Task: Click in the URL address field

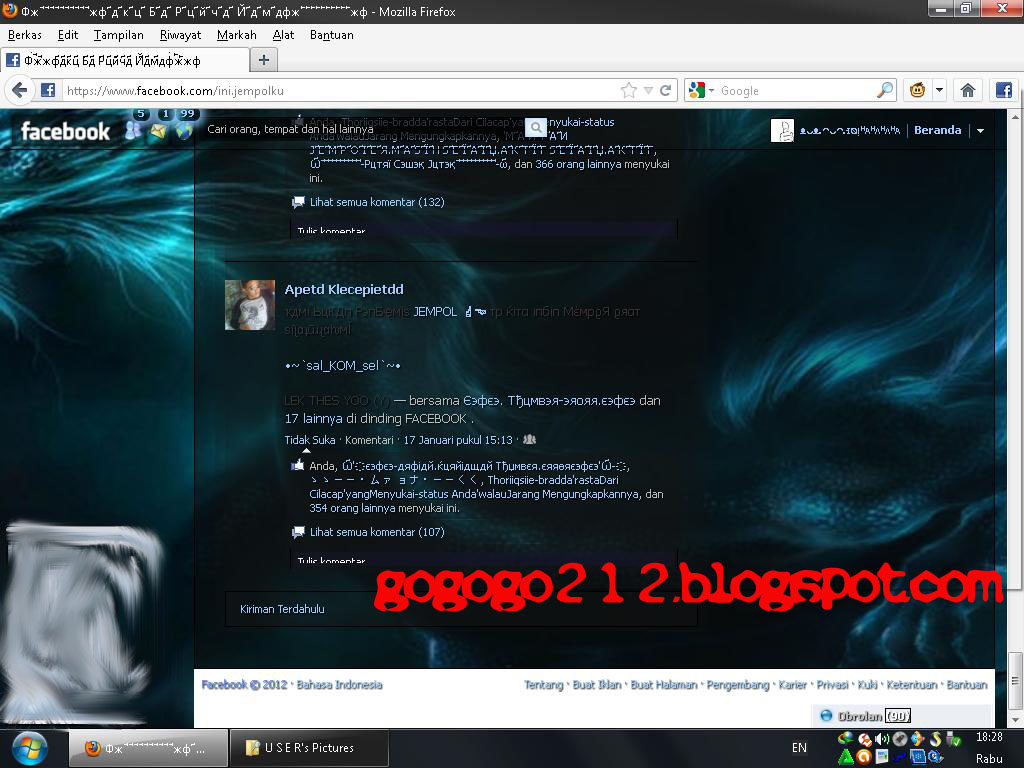Action: click(x=340, y=90)
